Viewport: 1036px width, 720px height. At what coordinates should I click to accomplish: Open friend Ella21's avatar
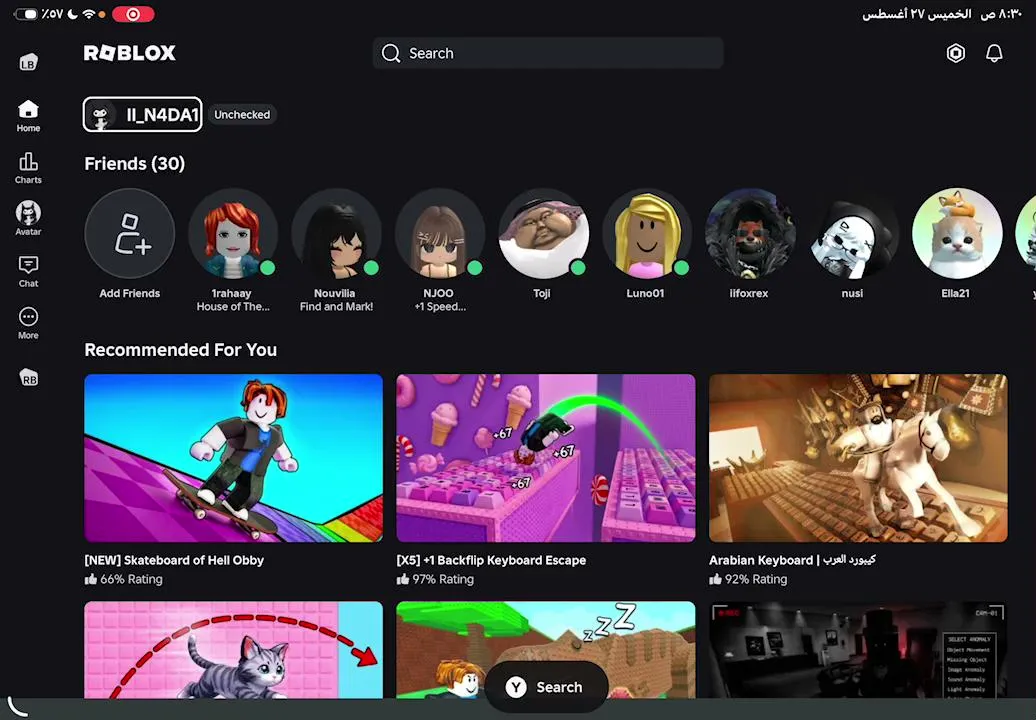click(957, 233)
